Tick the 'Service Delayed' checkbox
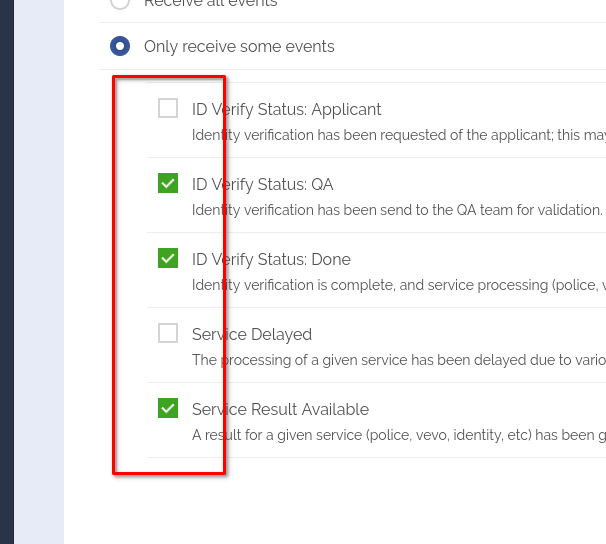 168,334
